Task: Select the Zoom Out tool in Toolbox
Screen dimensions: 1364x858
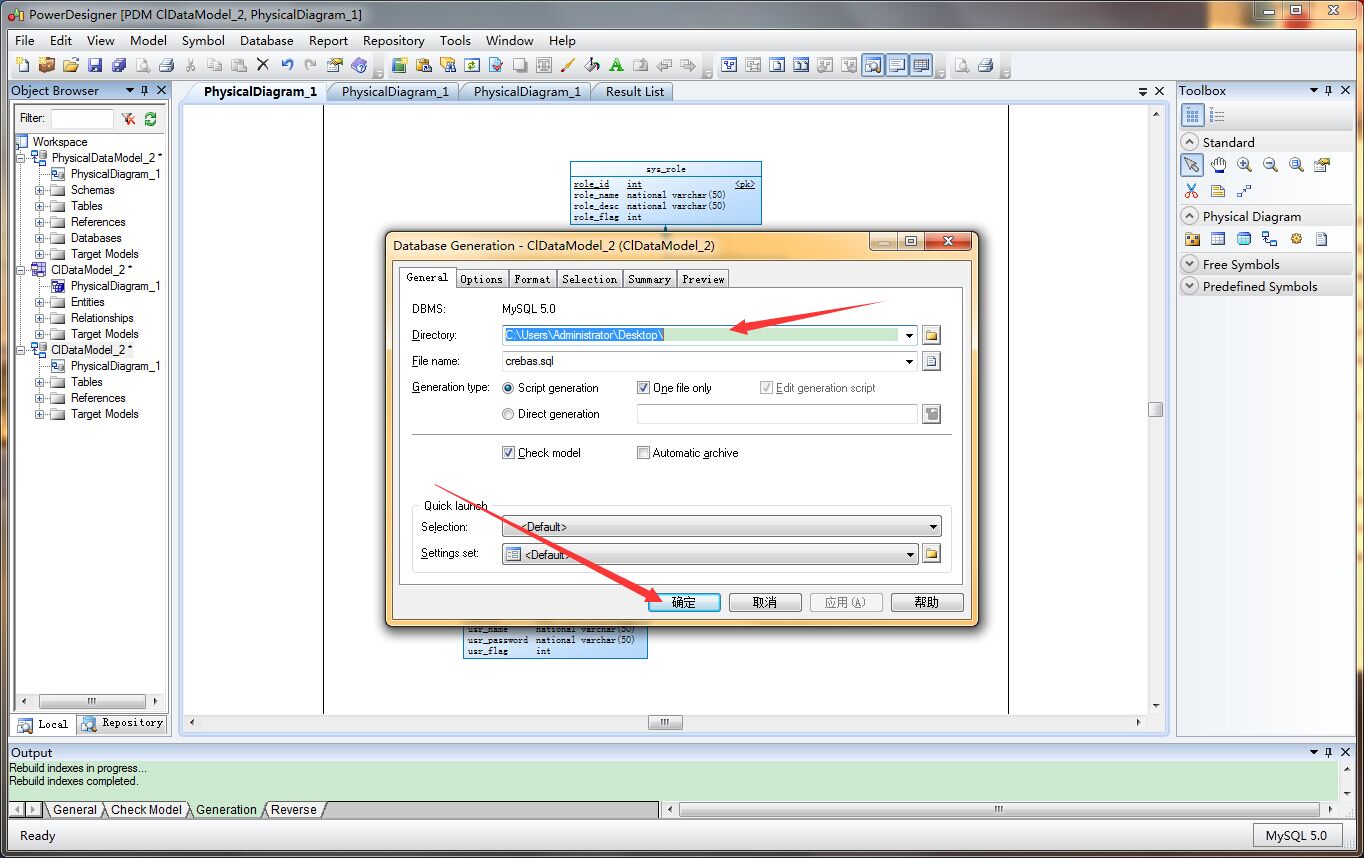Action: [x=1270, y=165]
